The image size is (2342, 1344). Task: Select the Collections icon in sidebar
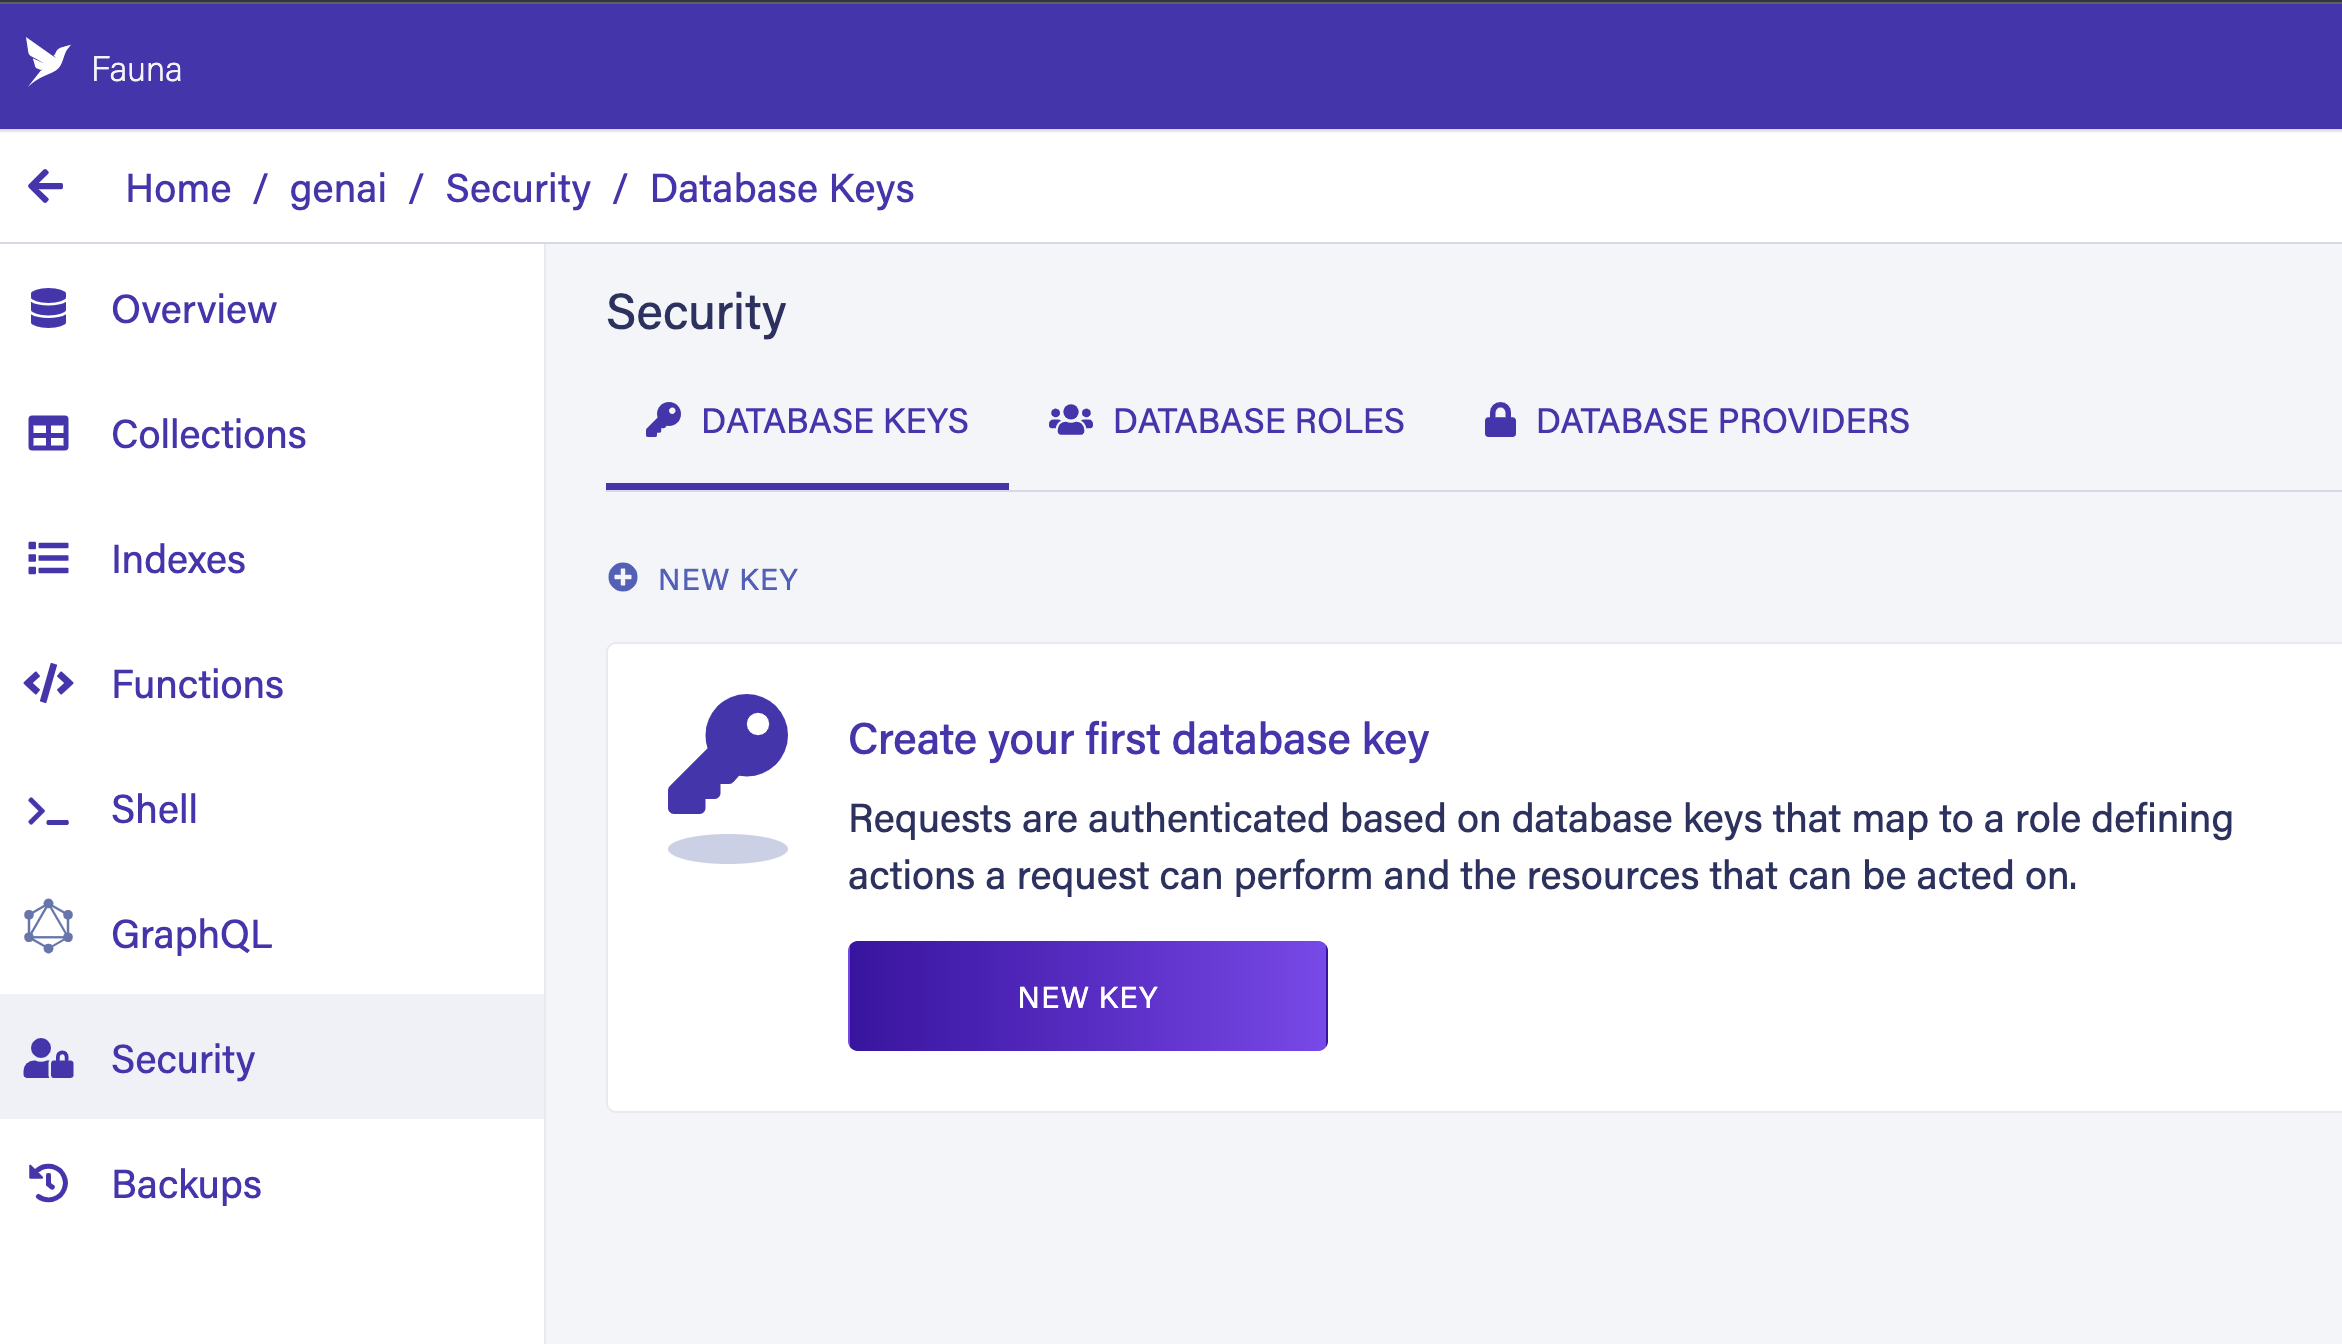[x=48, y=434]
